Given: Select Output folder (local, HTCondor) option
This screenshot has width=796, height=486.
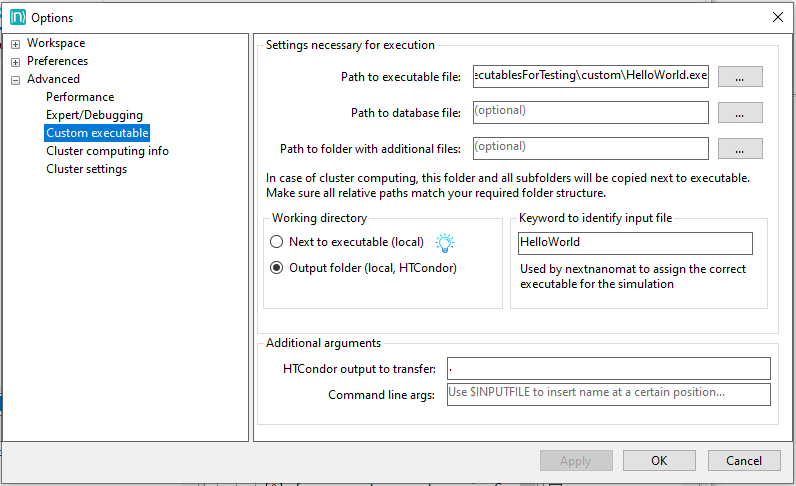Looking at the screenshot, I should point(277,268).
